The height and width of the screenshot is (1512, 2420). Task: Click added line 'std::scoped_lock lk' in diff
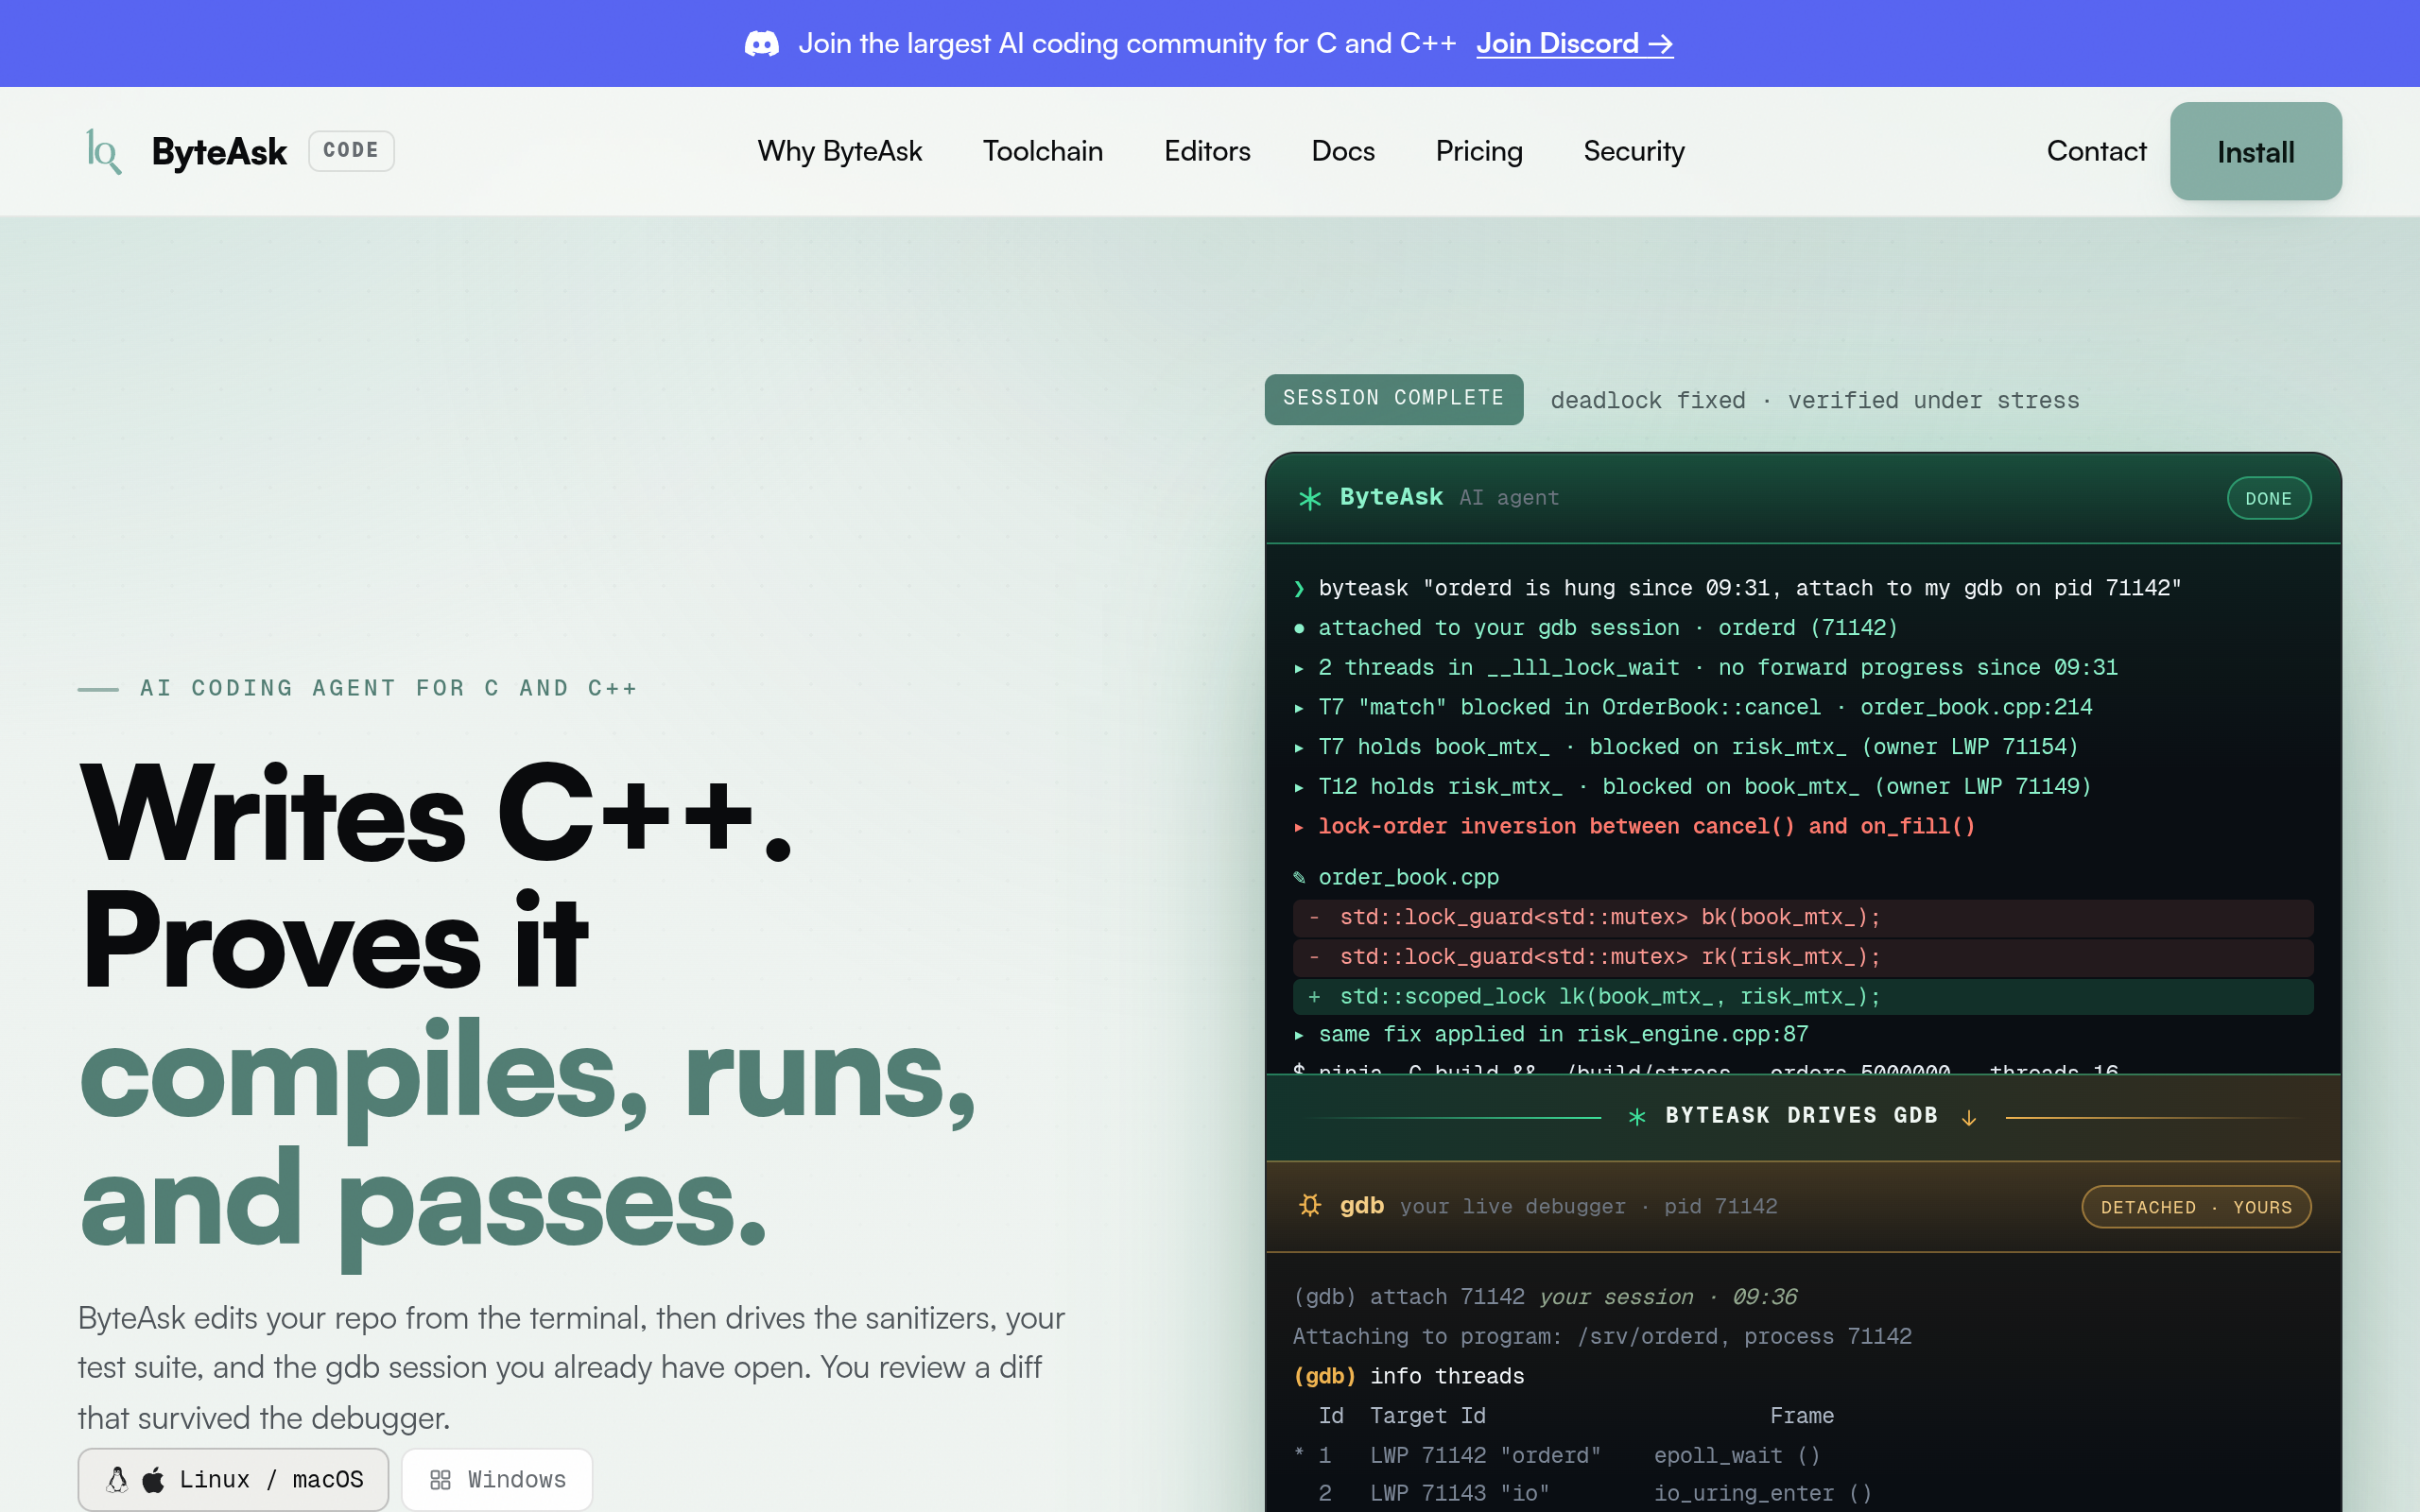(x=1802, y=997)
